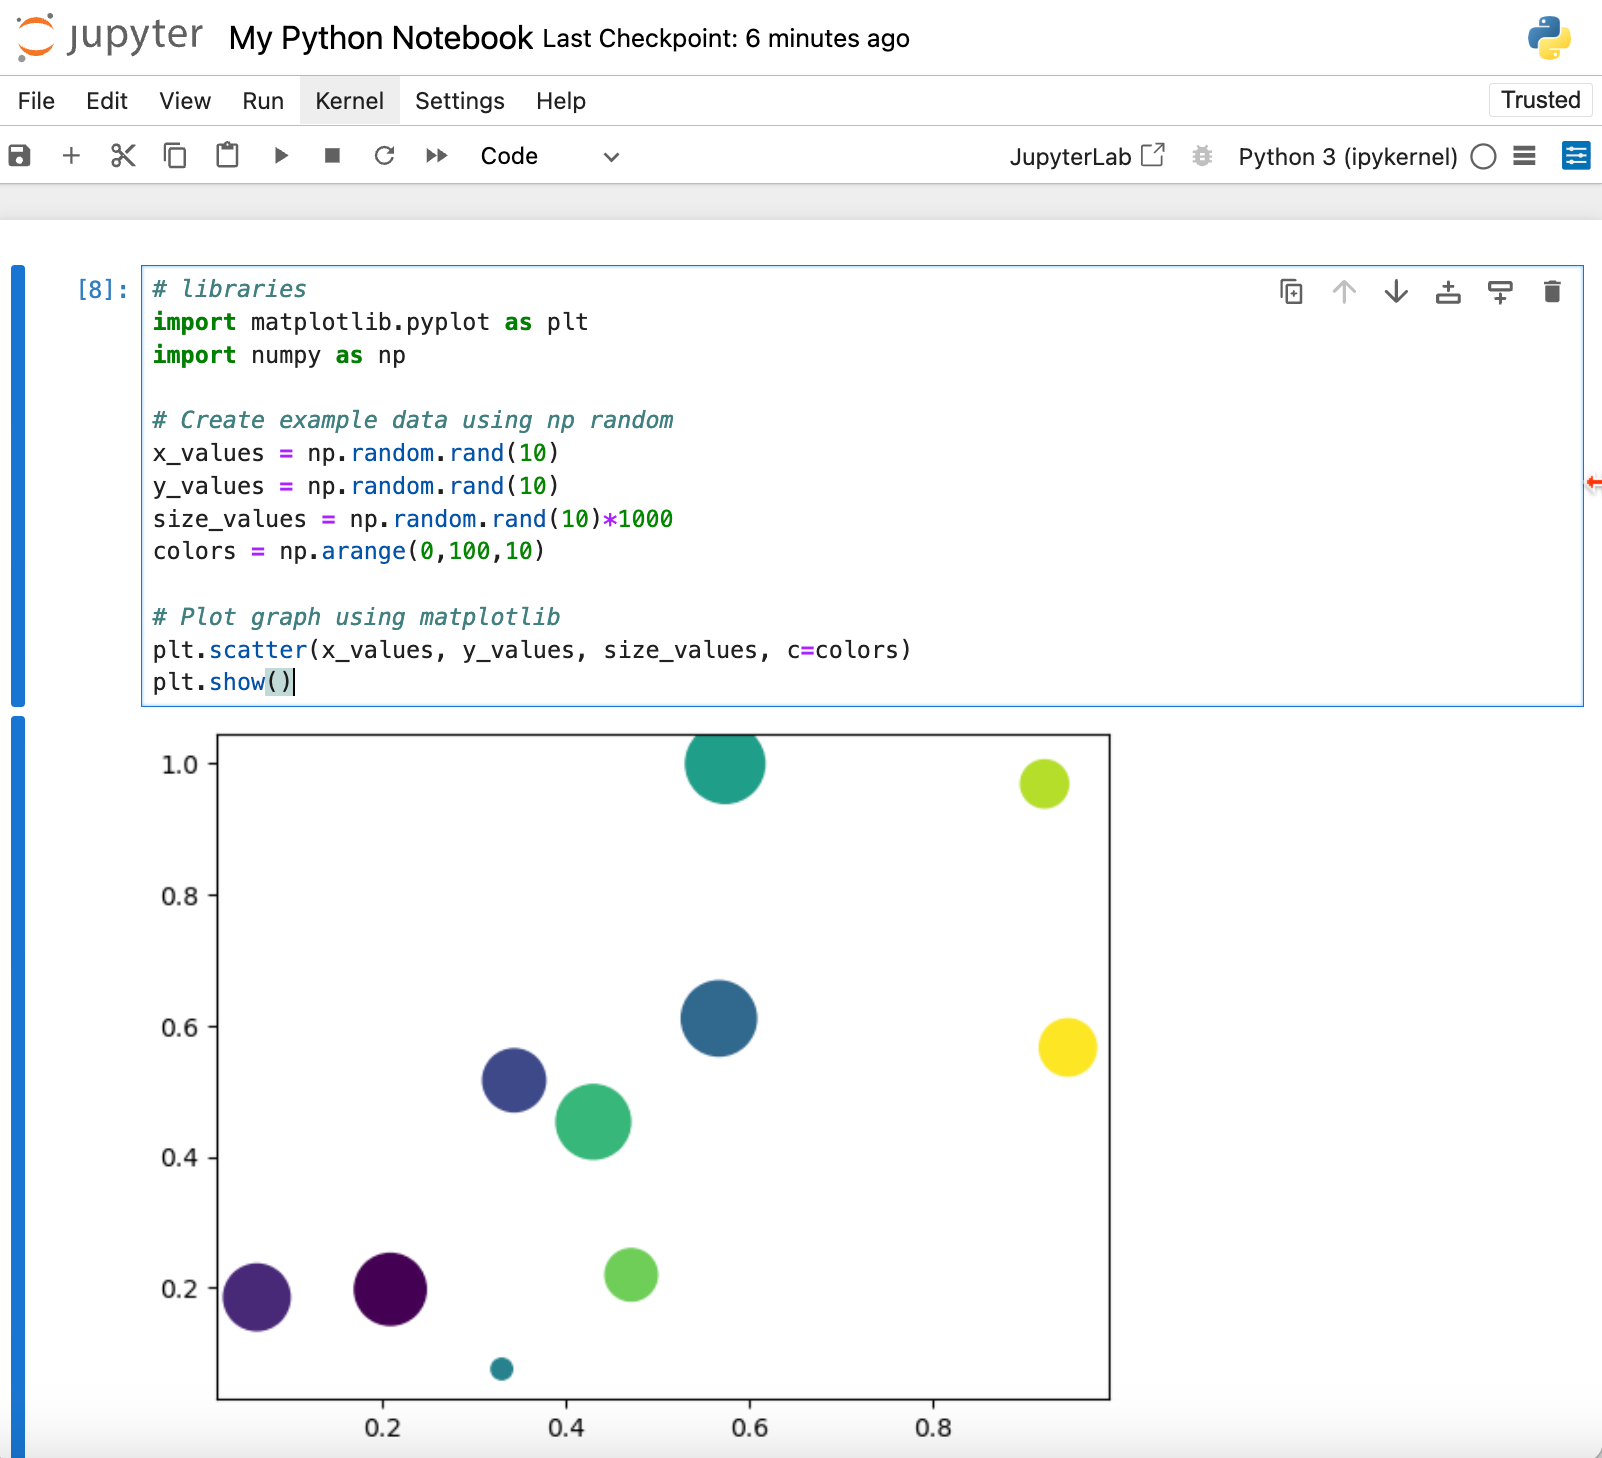The width and height of the screenshot is (1602, 1458).
Task: Open the Run menu
Action: (263, 101)
